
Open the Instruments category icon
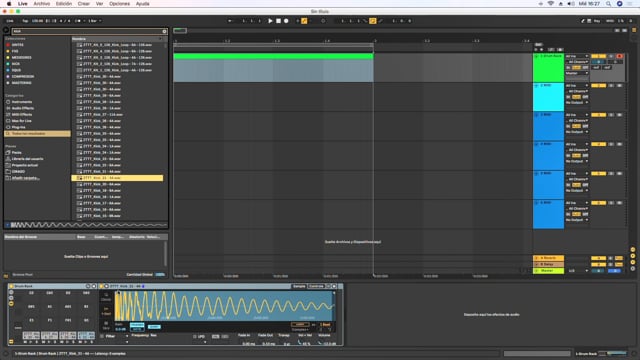[x=8, y=102]
